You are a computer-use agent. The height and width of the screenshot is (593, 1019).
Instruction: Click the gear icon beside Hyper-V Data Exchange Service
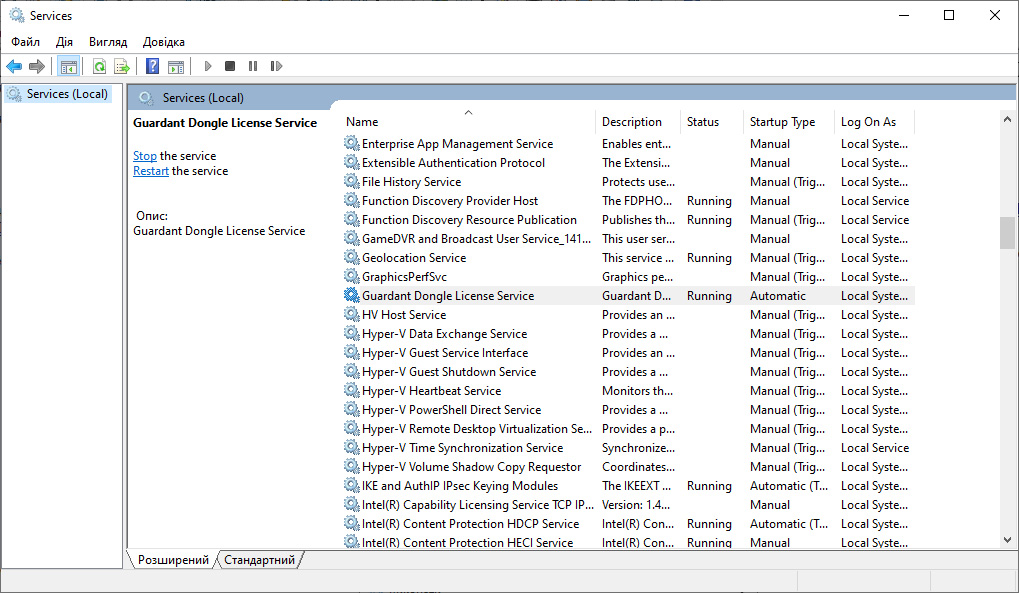352,334
